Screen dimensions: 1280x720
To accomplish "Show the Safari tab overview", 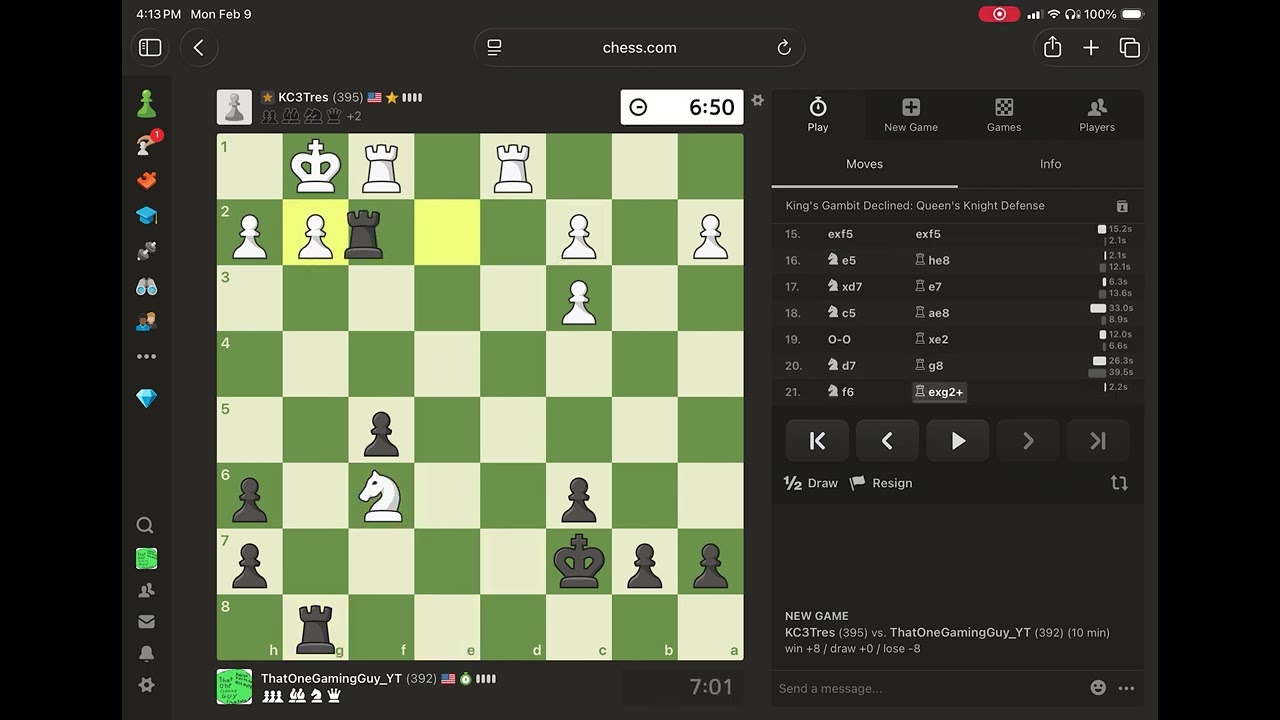I will [1130, 47].
